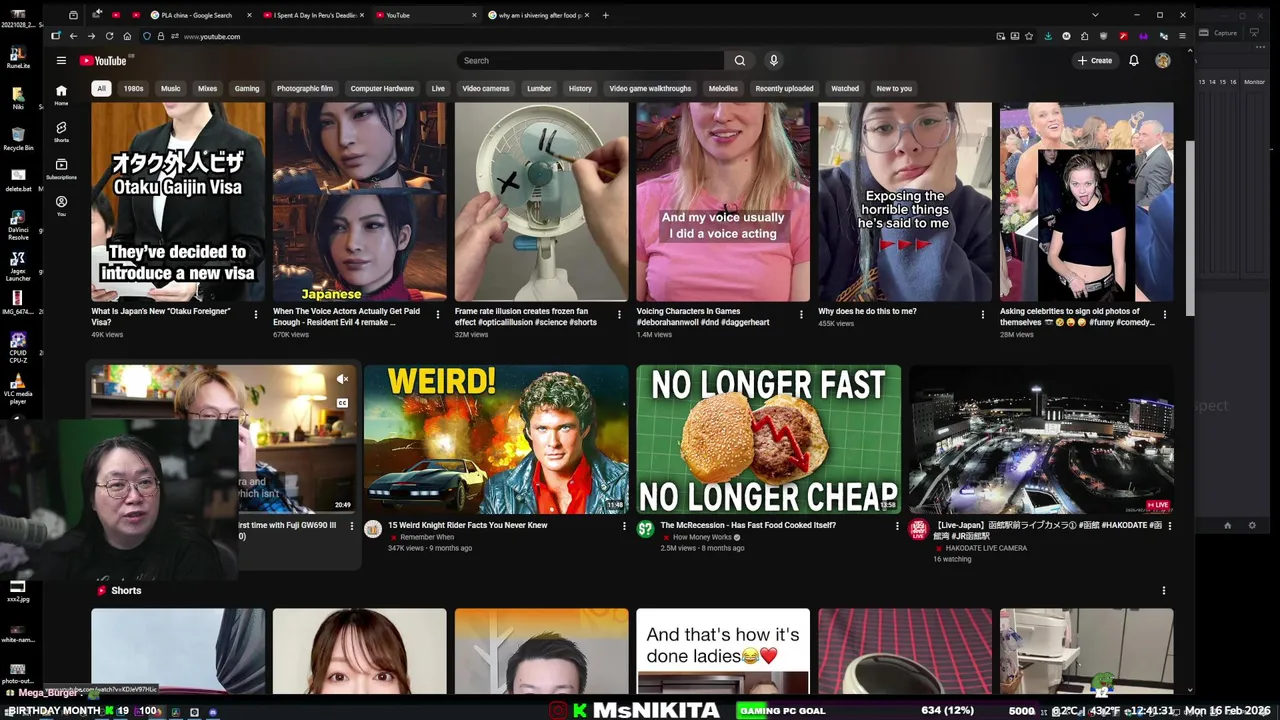Start voice search with the microphone icon
Screen dimensions: 1280x720
[773, 60]
